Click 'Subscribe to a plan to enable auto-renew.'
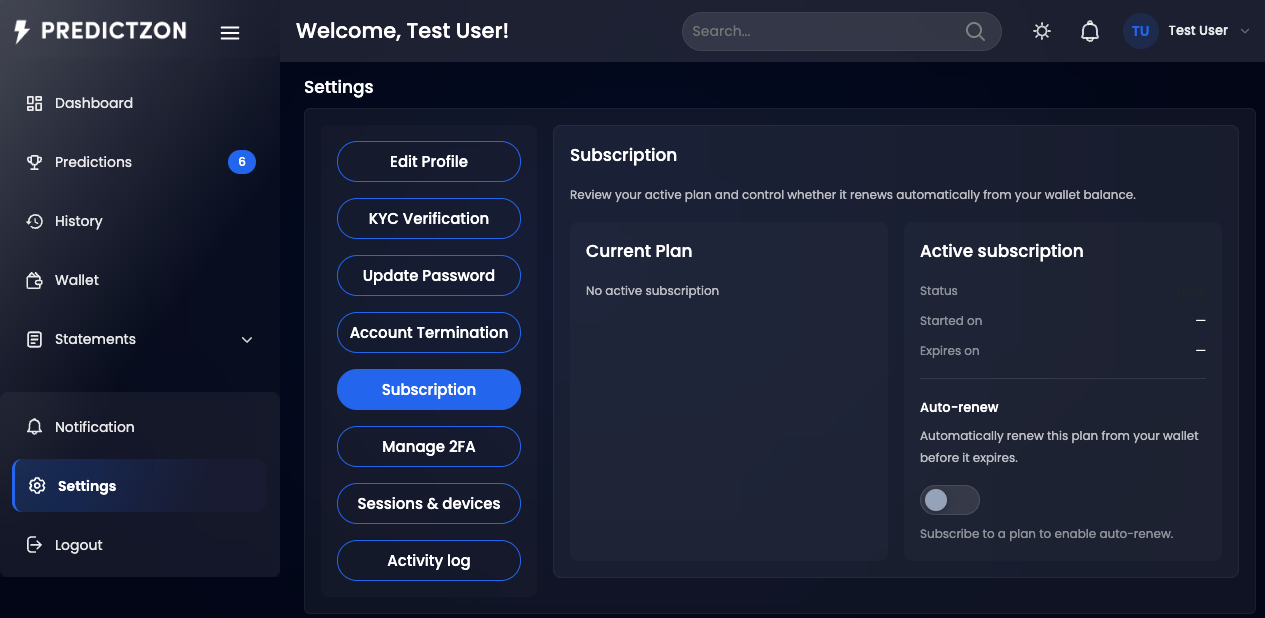Image resolution: width=1265 pixels, height=618 pixels. click(1046, 534)
